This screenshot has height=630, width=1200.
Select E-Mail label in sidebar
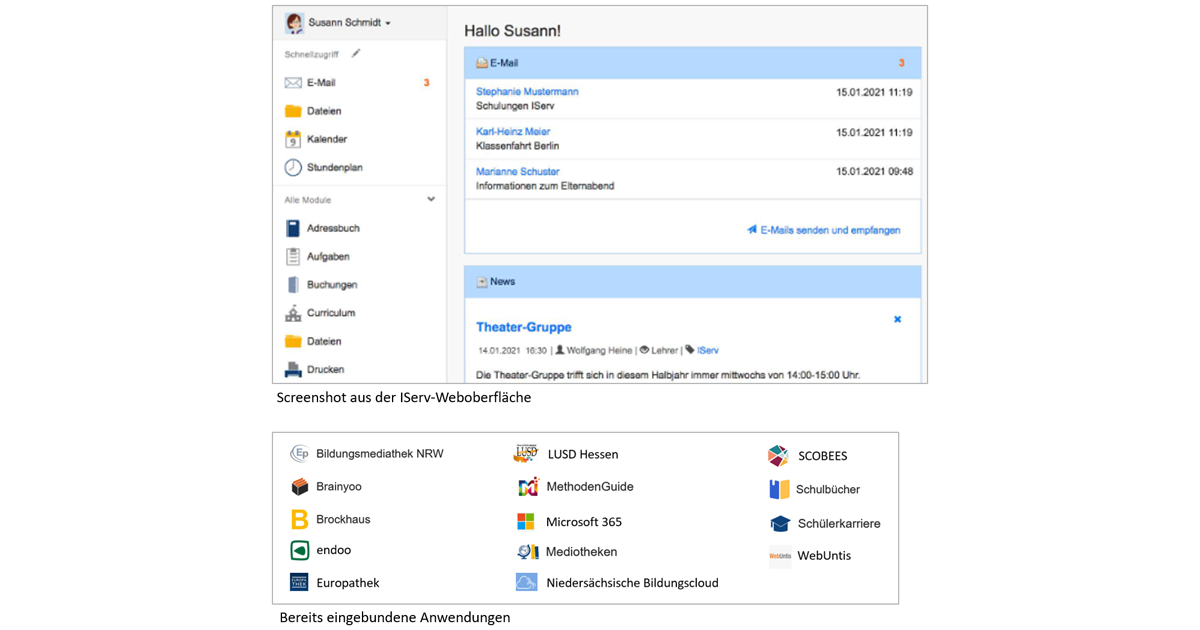pos(321,83)
